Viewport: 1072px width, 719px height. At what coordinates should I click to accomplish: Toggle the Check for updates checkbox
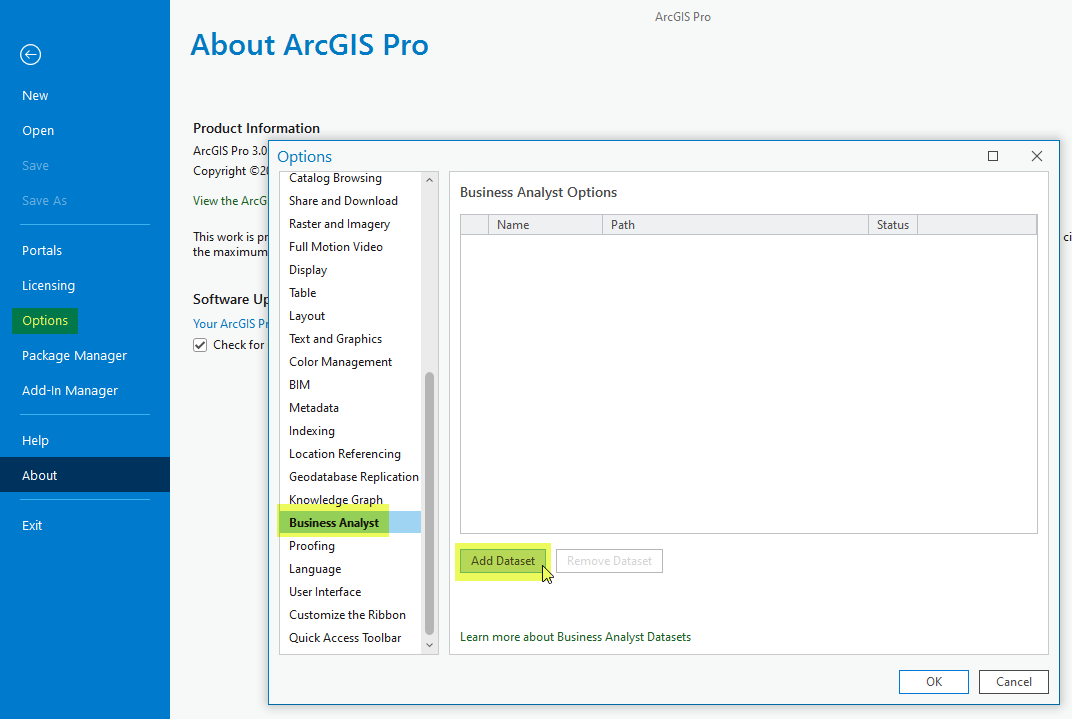[200, 345]
